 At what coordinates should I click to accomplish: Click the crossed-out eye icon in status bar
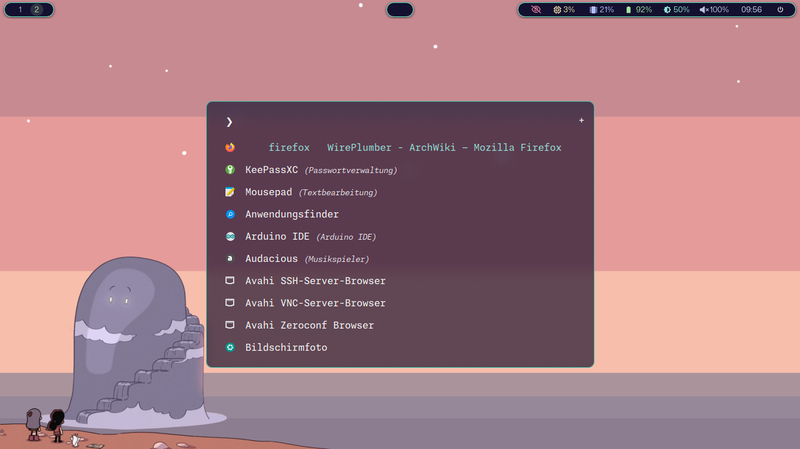(536, 9)
